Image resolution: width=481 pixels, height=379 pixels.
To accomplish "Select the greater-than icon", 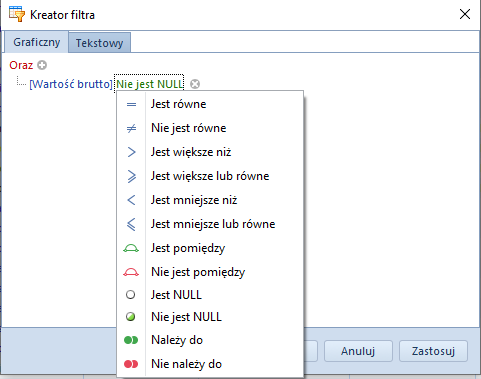I will pos(131,152).
